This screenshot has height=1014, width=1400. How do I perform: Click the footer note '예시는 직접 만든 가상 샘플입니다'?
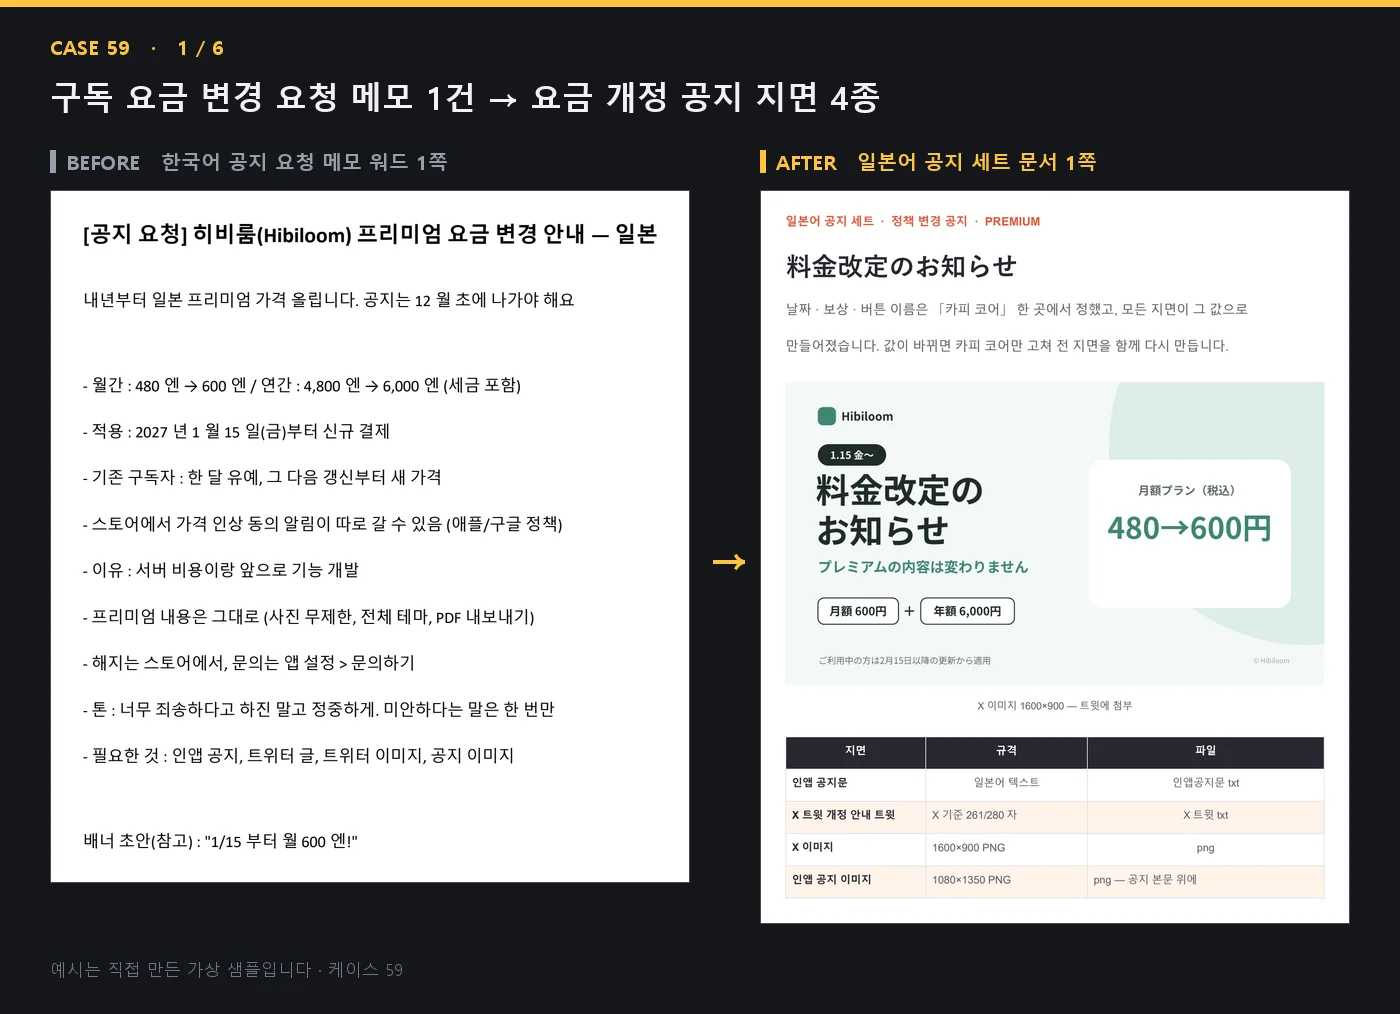coord(181,969)
